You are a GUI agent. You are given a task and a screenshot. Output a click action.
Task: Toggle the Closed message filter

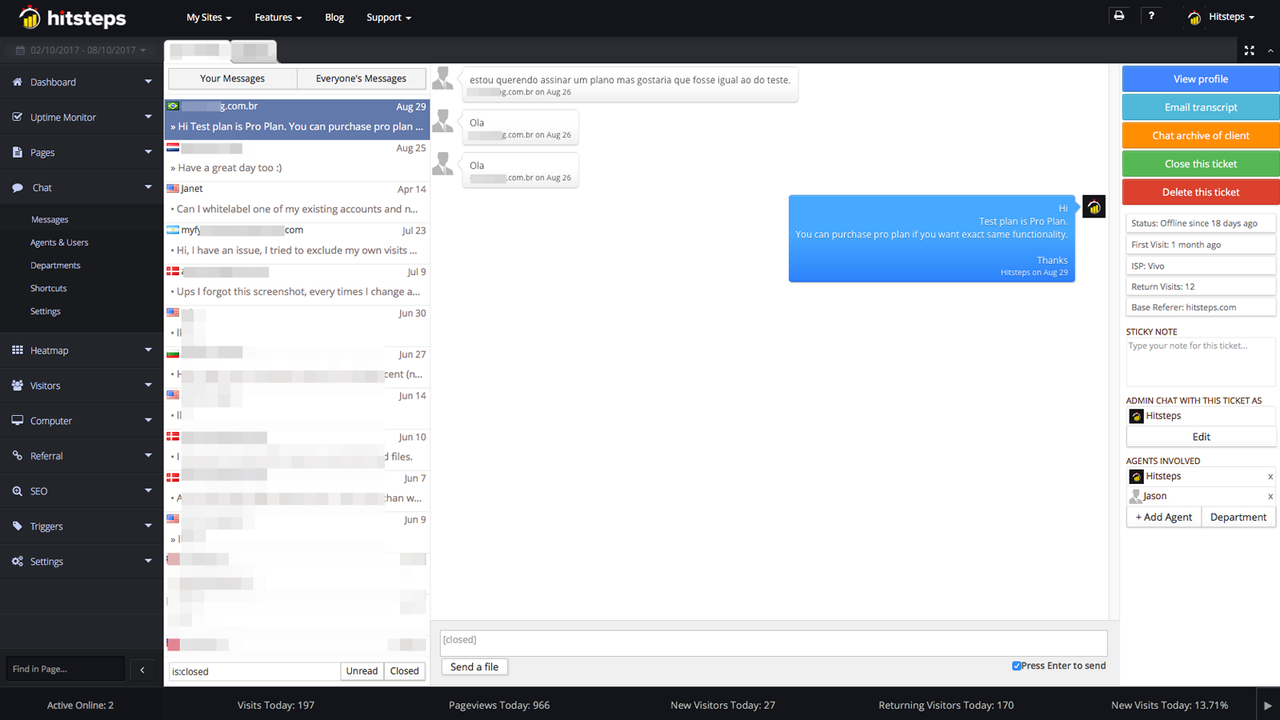click(x=404, y=670)
